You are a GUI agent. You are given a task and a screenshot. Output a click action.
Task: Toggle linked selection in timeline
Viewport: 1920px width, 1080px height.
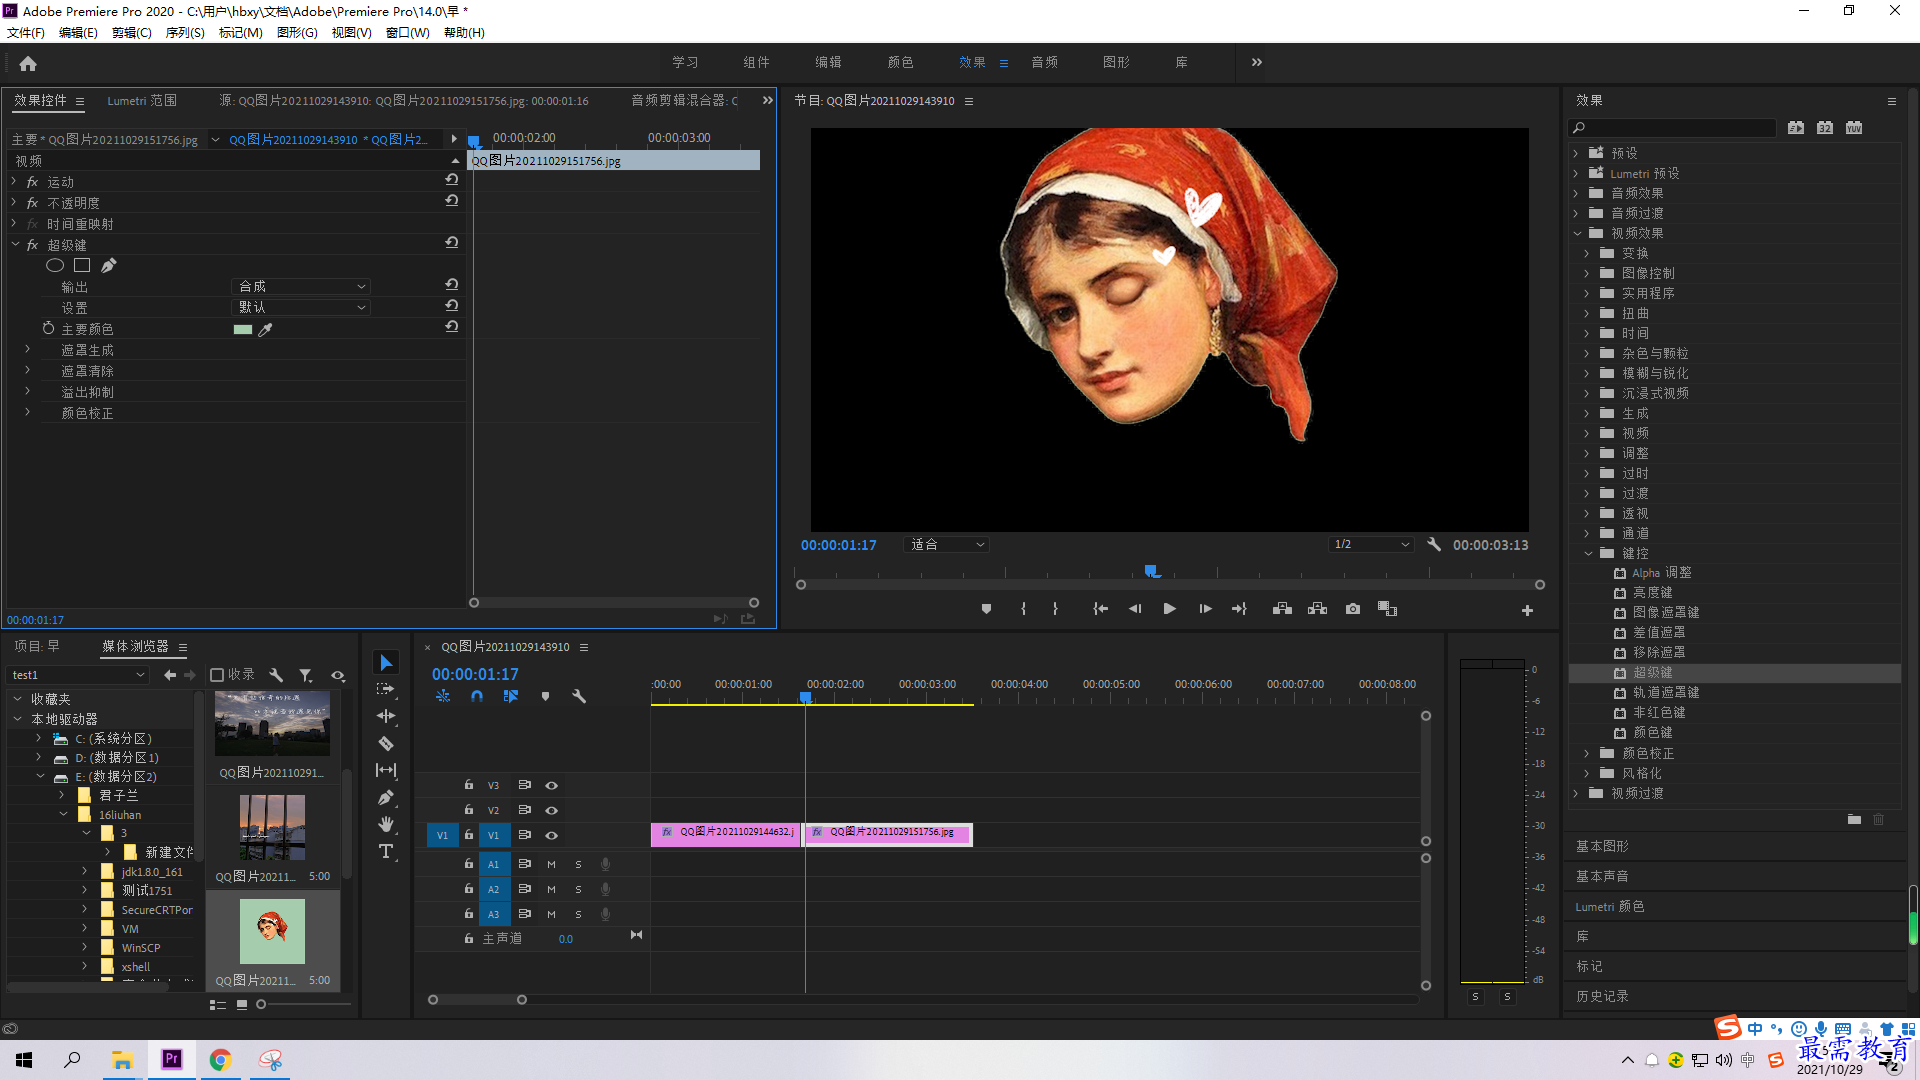(x=511, y=696)
